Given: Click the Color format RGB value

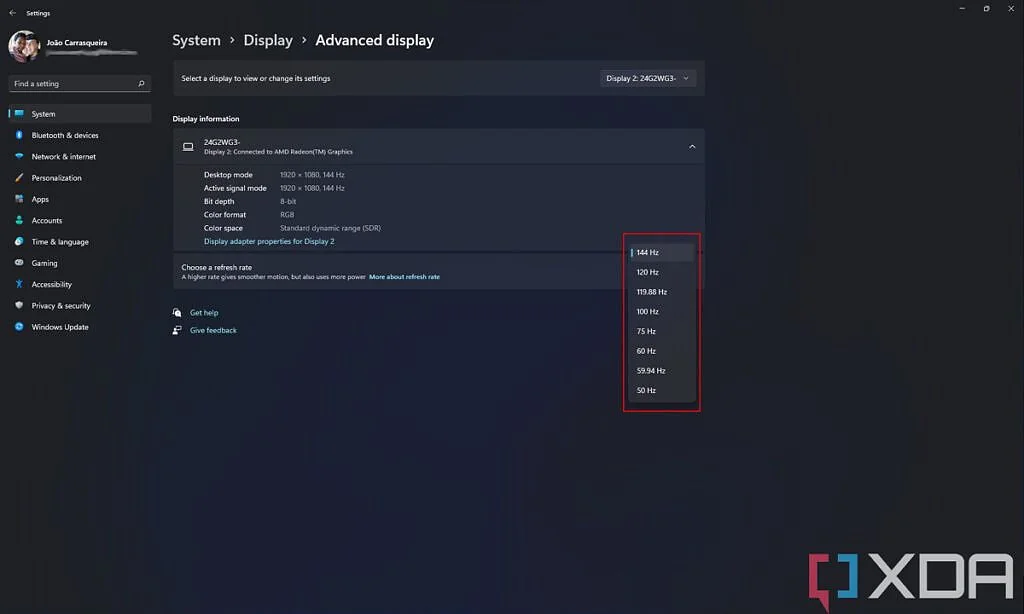Looking at the screenshot, I should pyautogui.click(x=287, y=215).
